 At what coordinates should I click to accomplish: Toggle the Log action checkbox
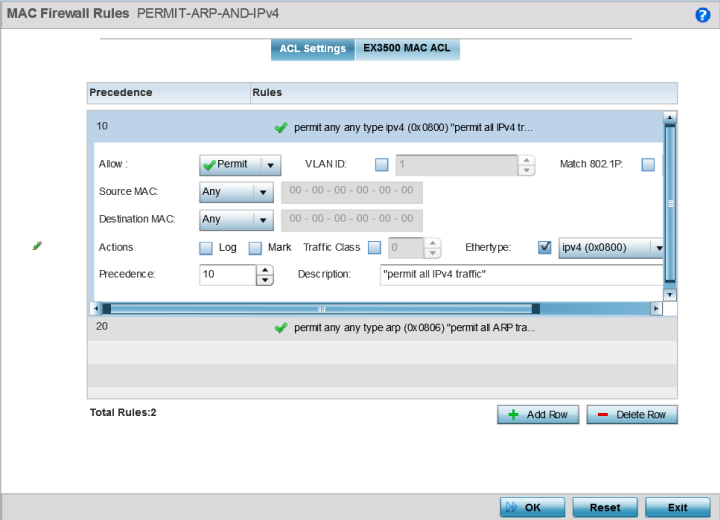(206, 248)
